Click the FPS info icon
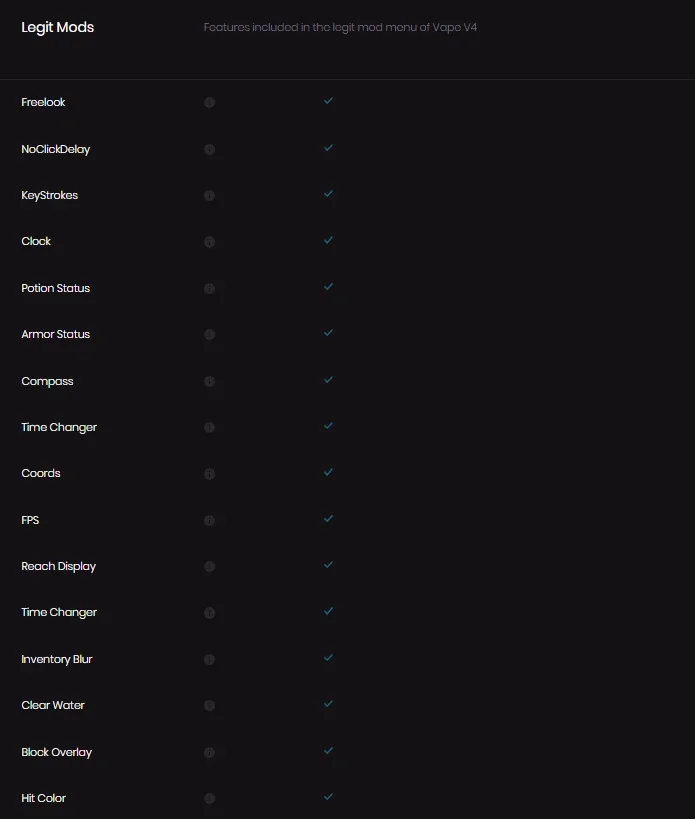Viewport: 695px width, 819px height. 209,520
